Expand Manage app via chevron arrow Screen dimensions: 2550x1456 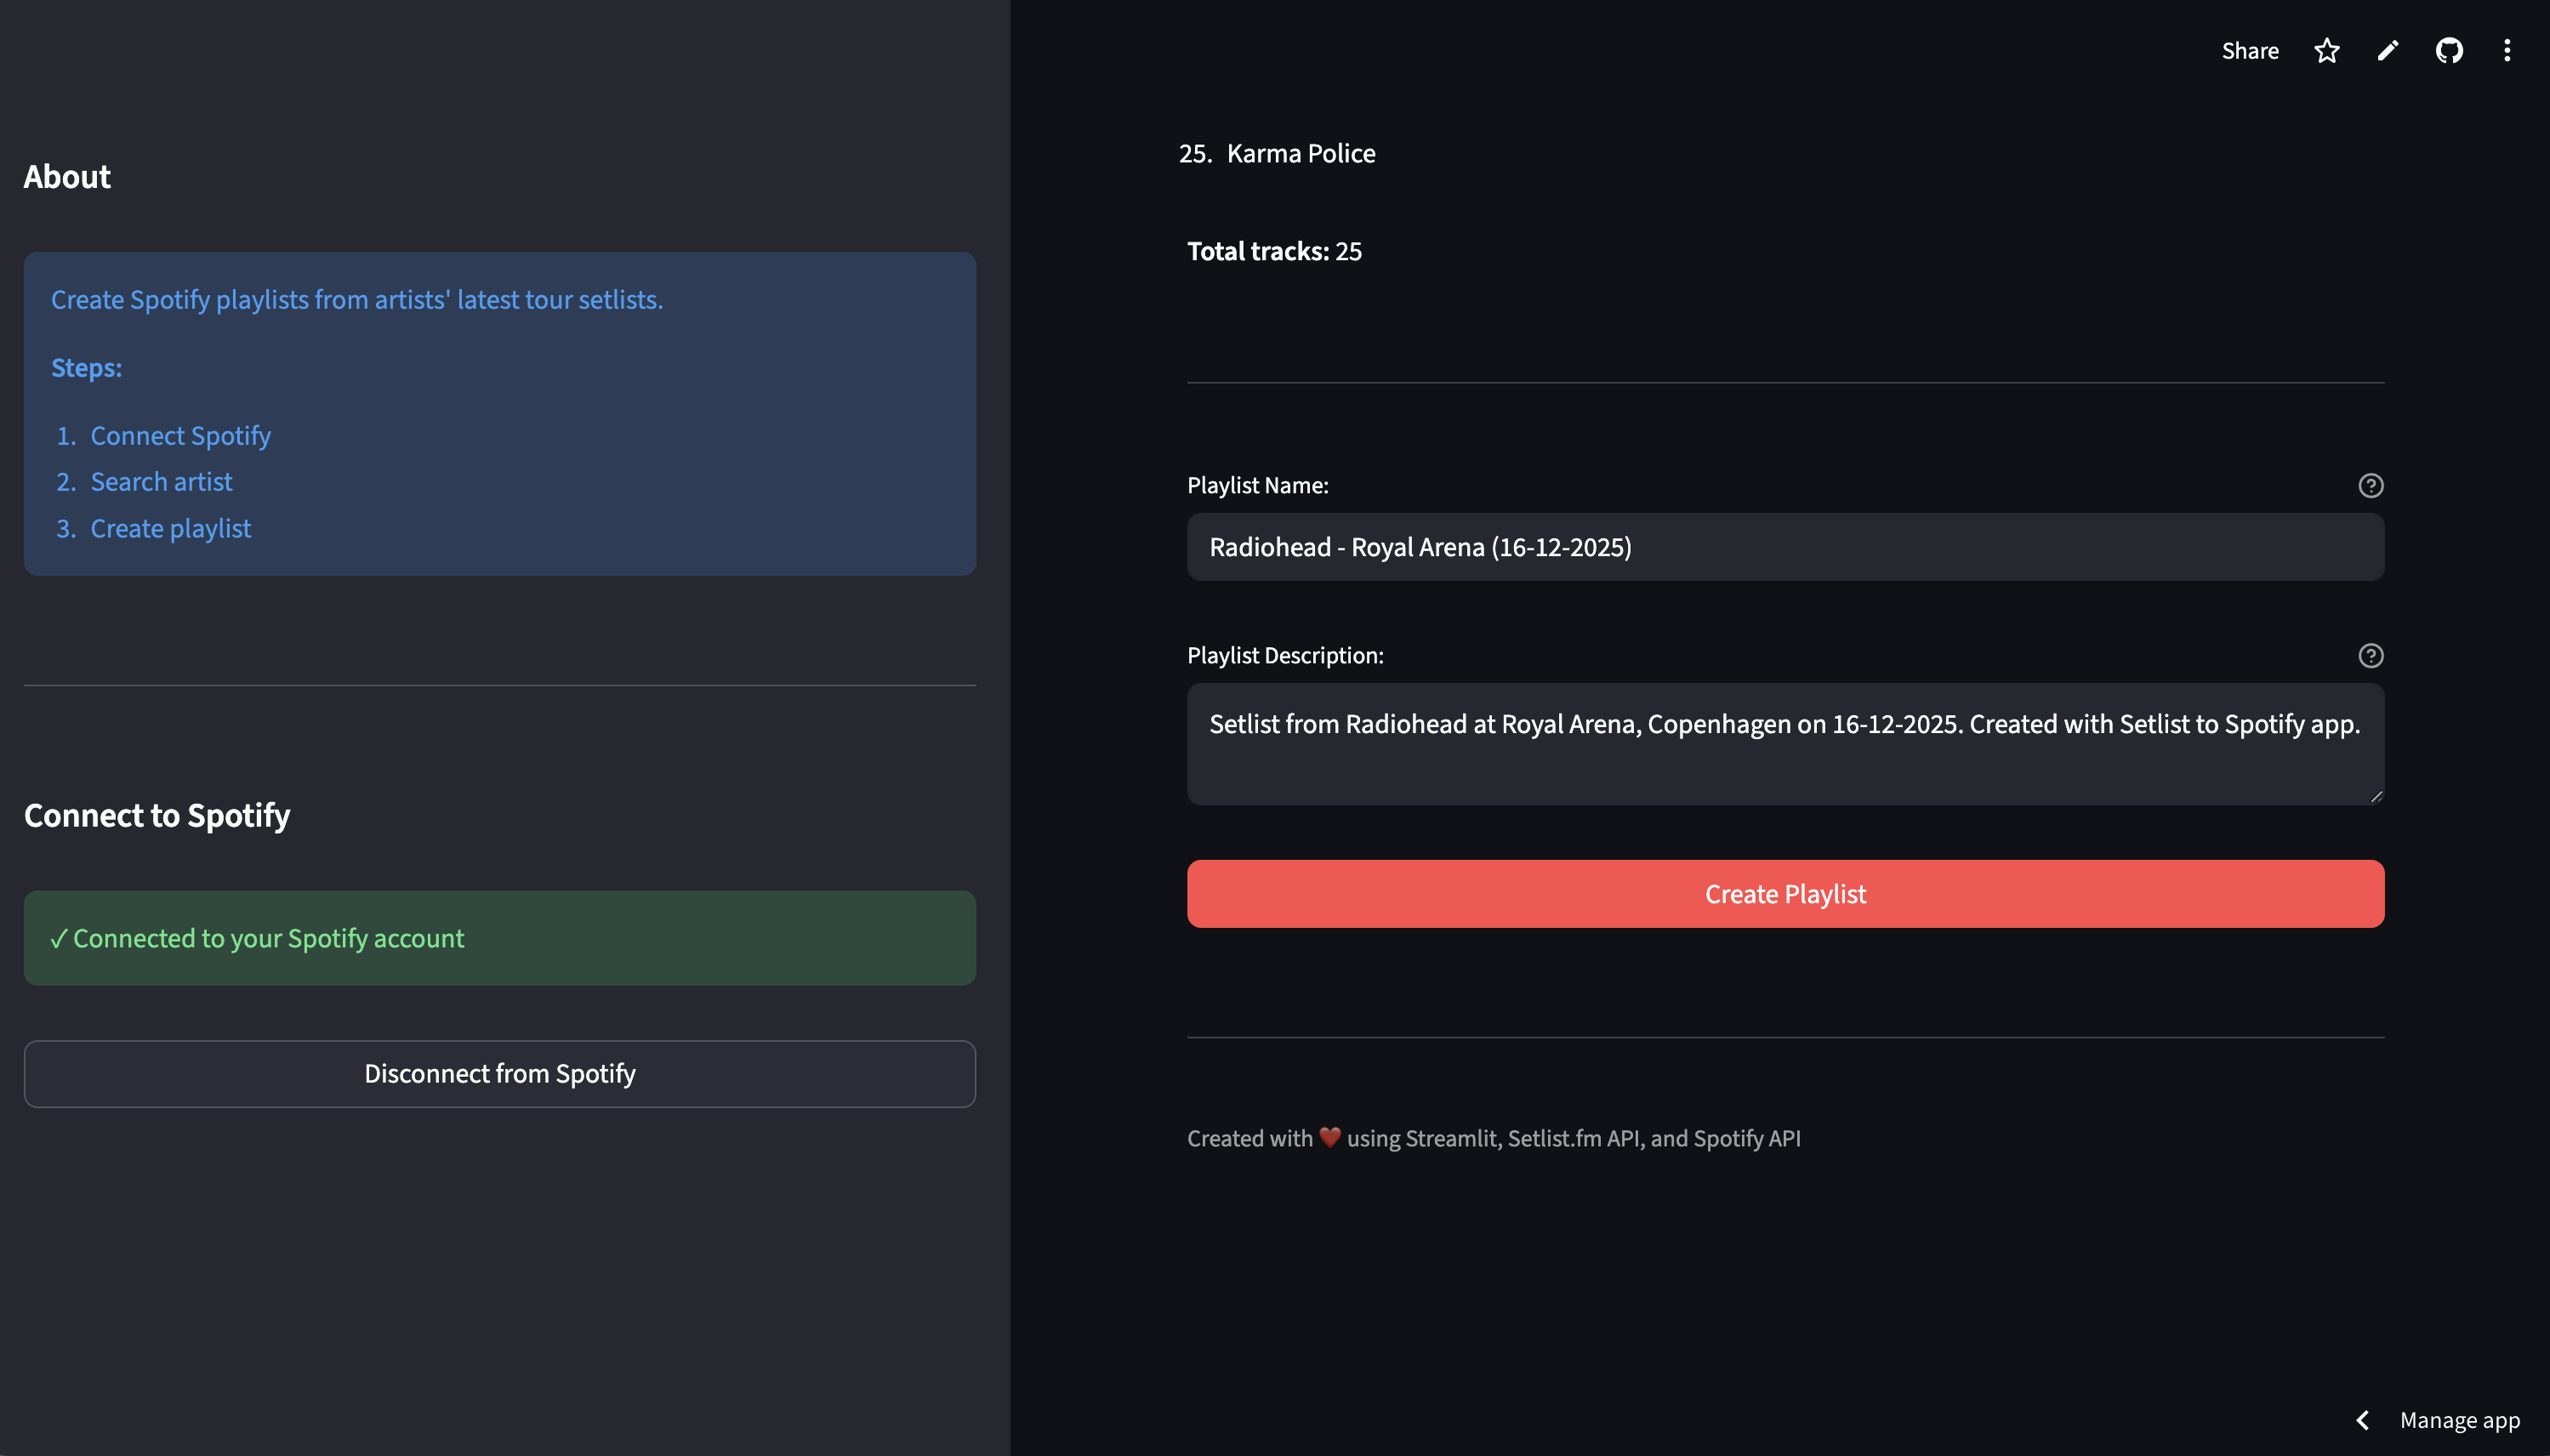point(2362,1420)
